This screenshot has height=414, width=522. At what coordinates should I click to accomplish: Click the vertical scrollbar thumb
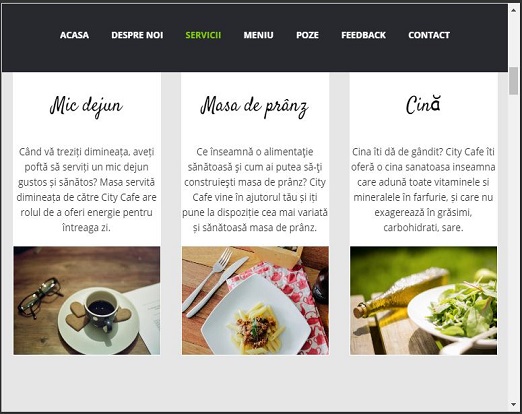(x=513, y=81)
